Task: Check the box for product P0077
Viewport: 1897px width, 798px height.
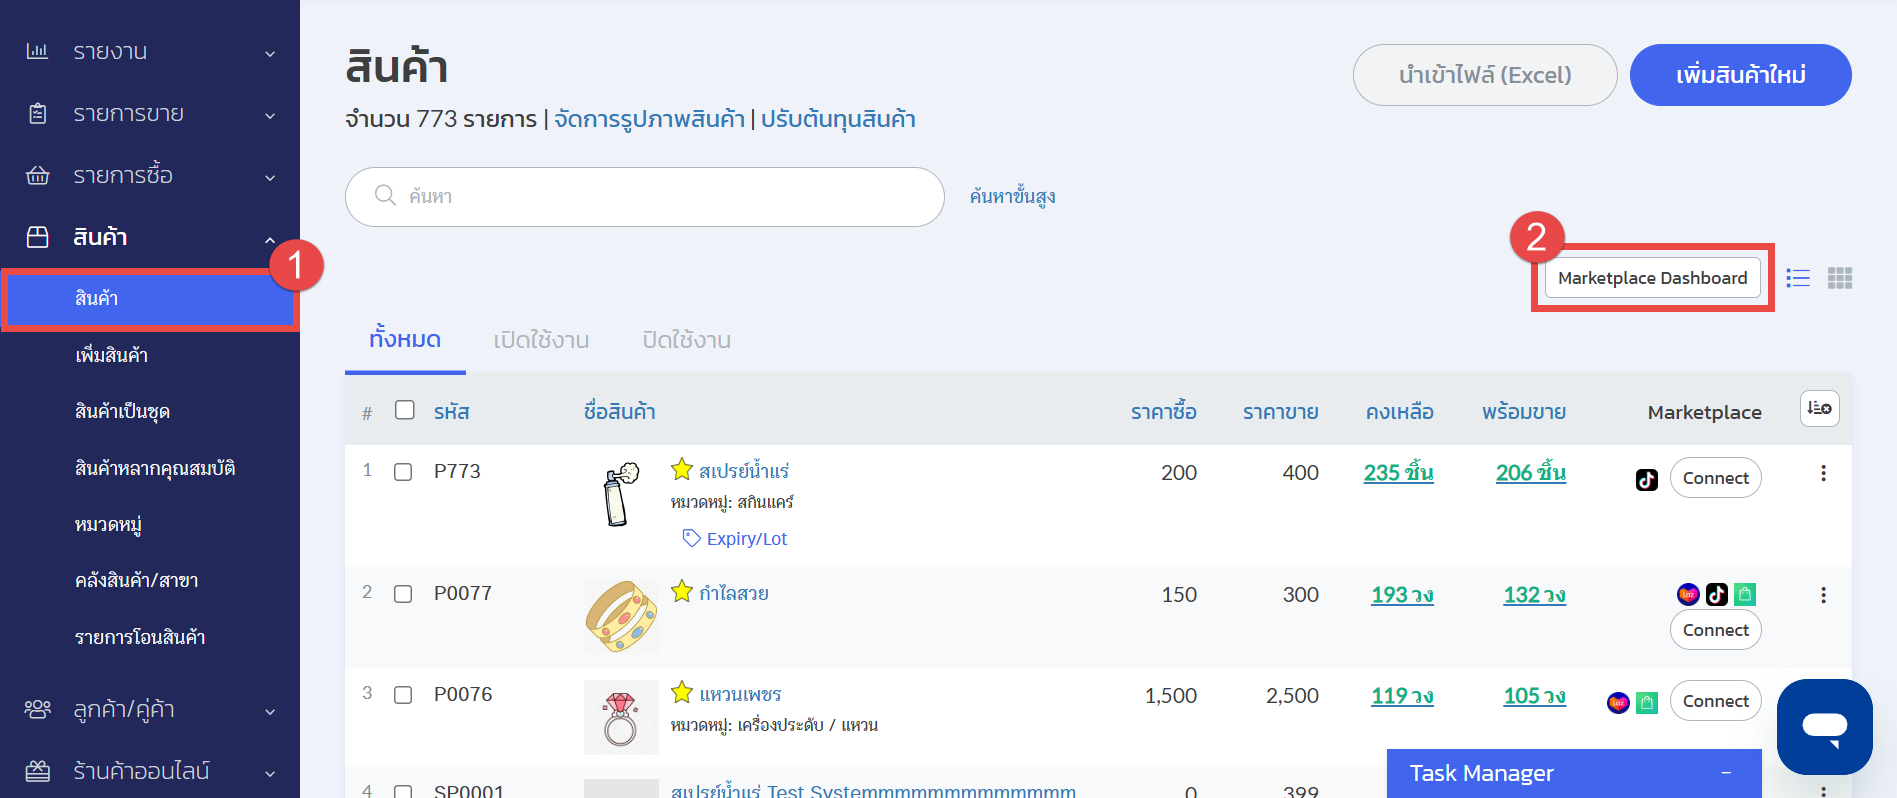Action: (403, 594)
